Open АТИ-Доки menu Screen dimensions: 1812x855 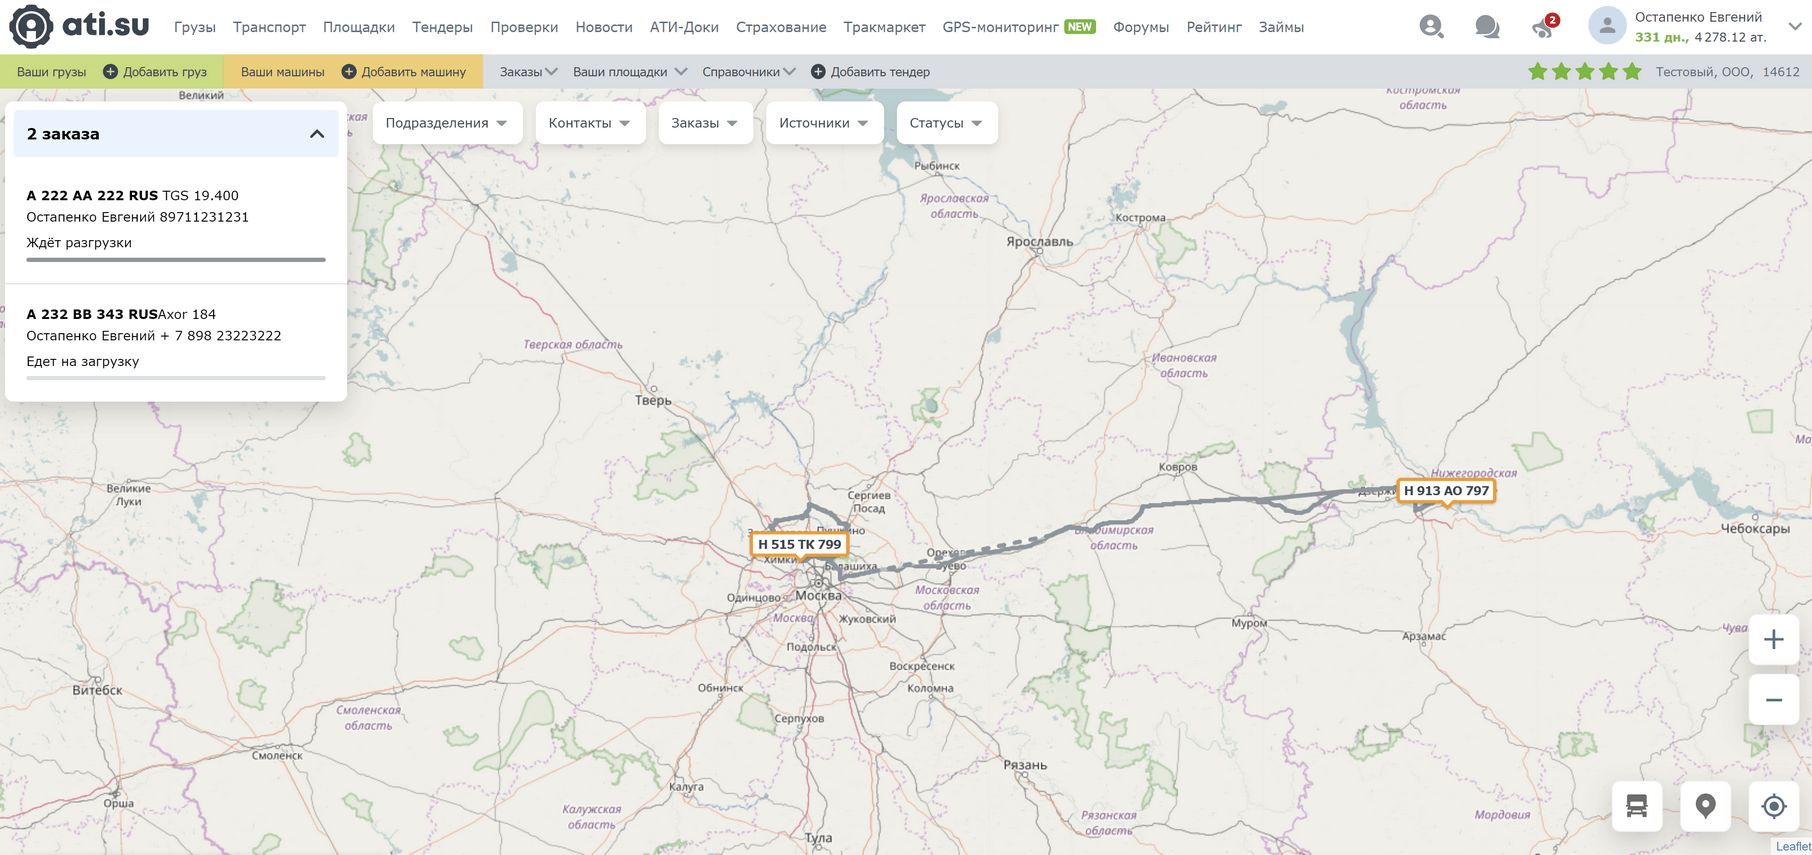[x=684, y=27]
